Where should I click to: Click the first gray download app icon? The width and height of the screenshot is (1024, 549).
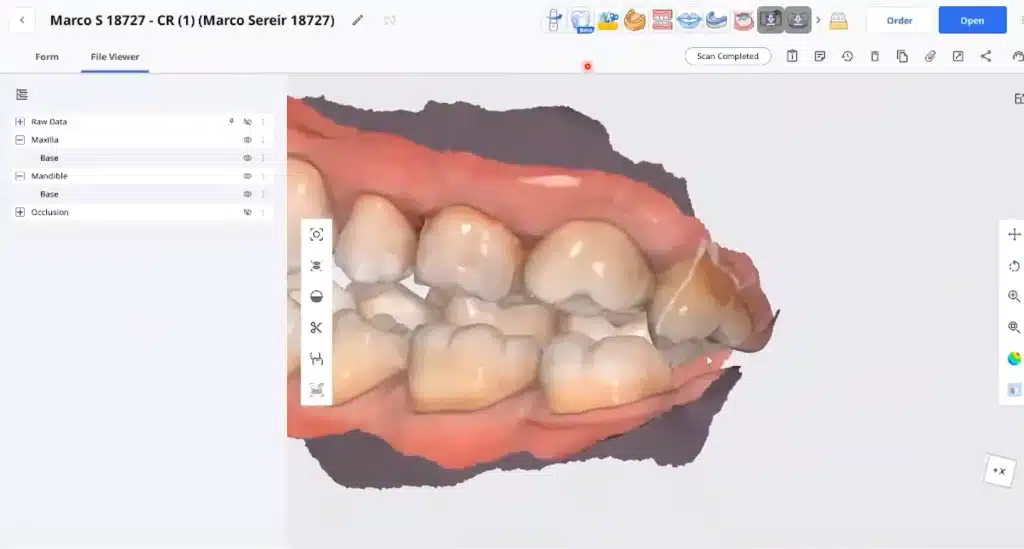(771, 20)
